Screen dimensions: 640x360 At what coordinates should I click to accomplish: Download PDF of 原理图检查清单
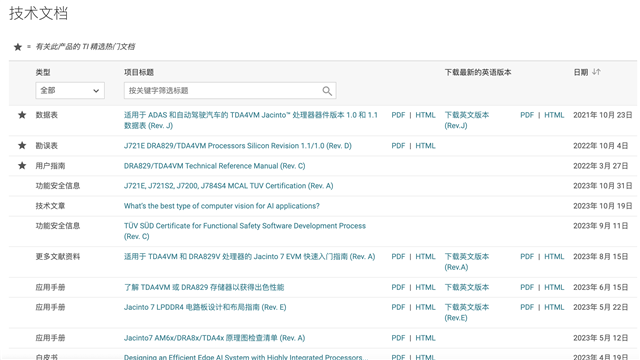click(398, 338)
